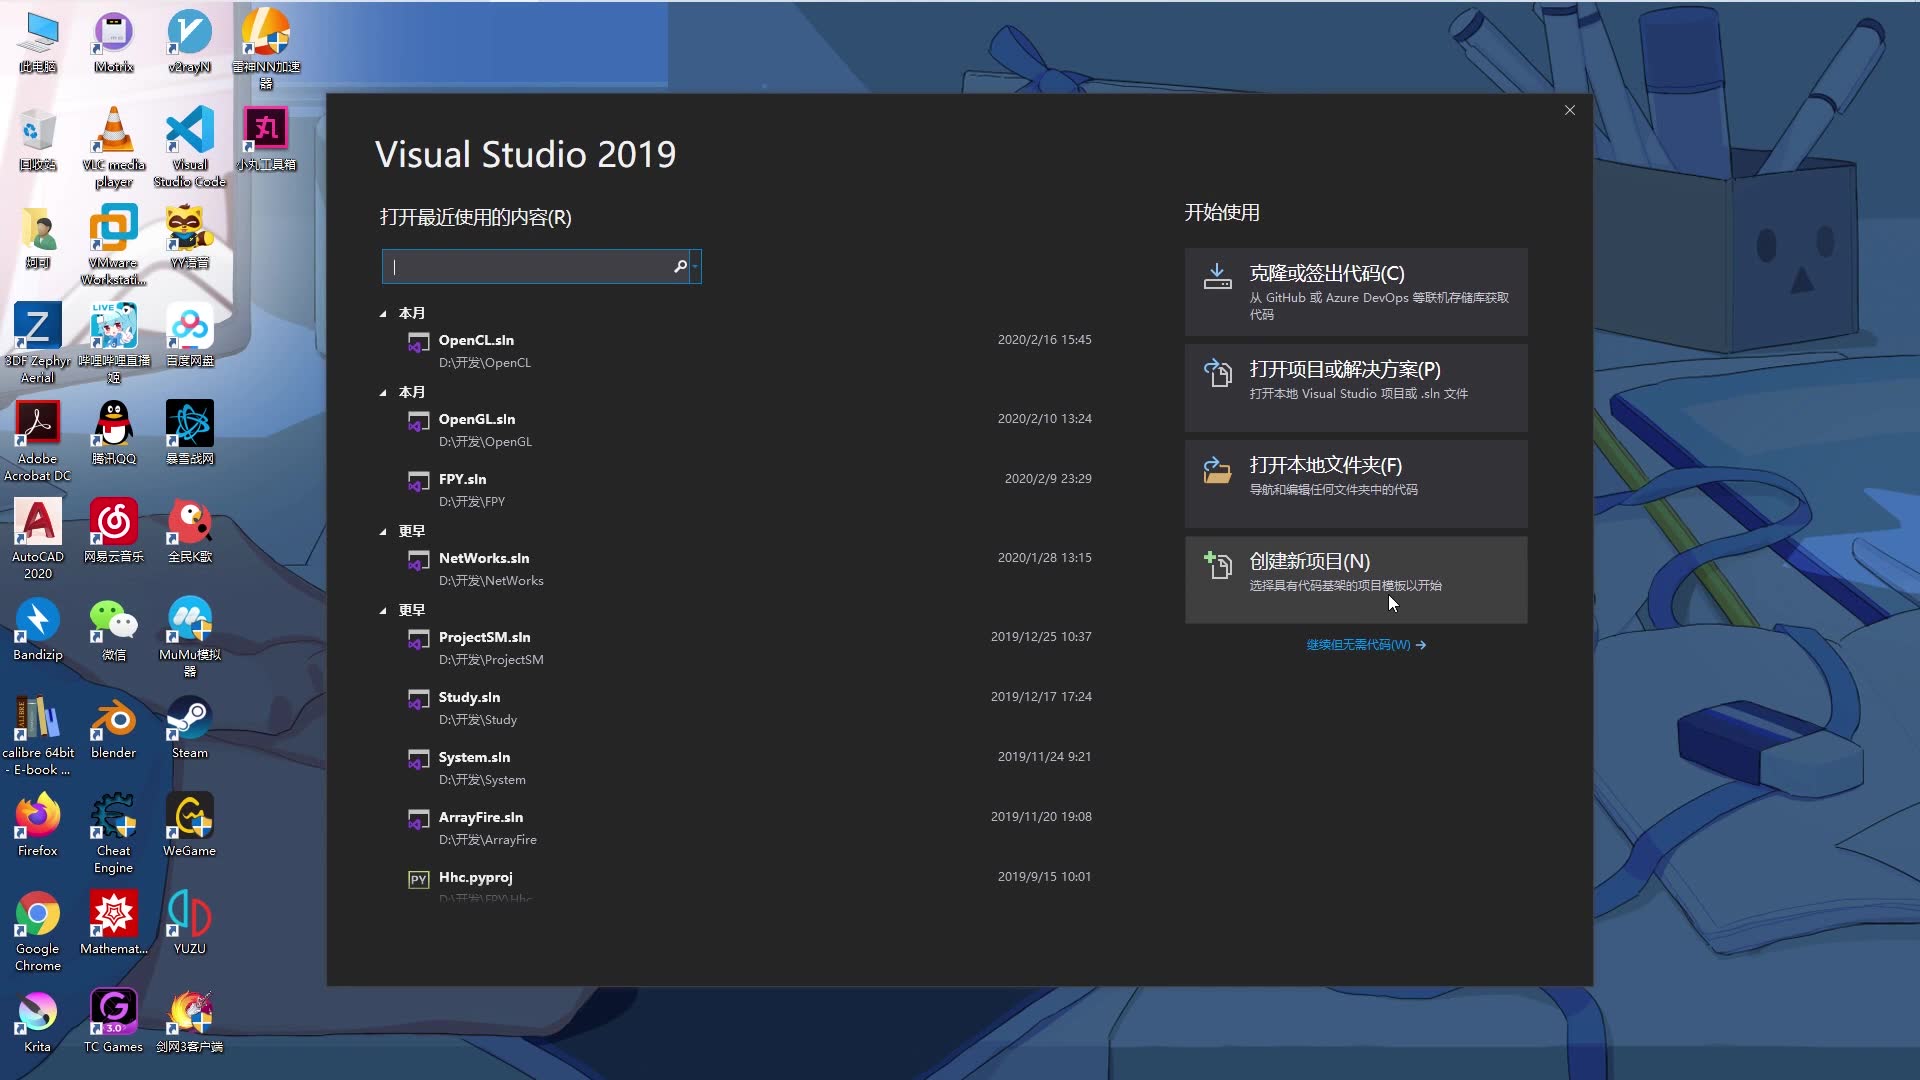This screenshot has width=1920, height=1080.
Task: Collapse the first 本月 group
Action: [383, 314]
